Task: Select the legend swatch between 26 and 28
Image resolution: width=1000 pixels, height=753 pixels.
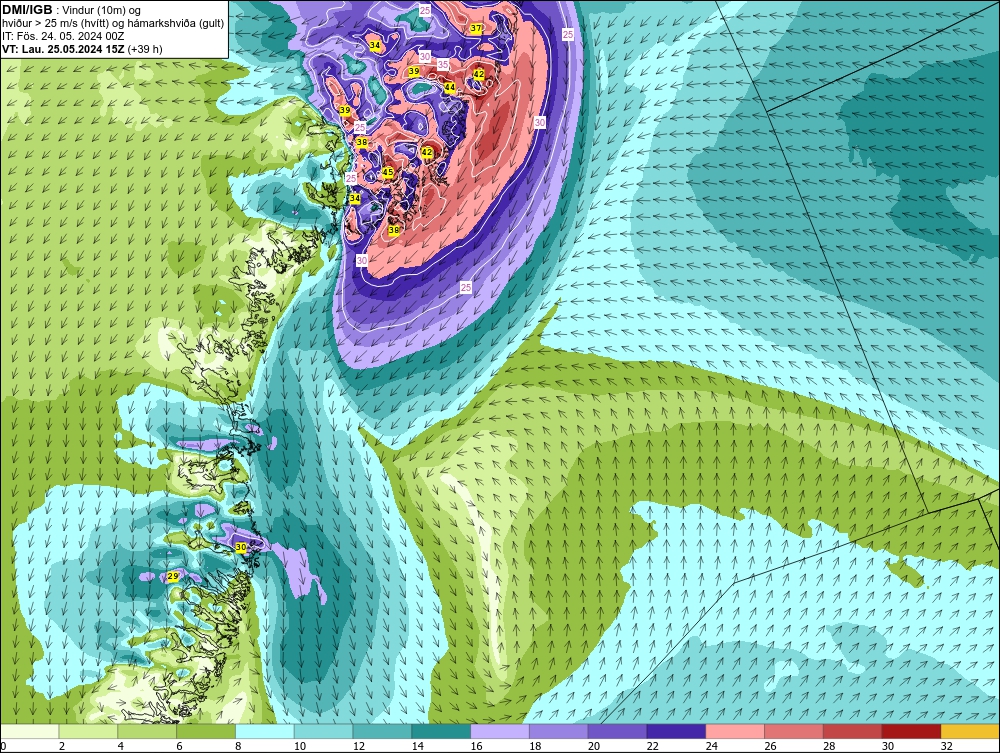Action: coord(793,731)
